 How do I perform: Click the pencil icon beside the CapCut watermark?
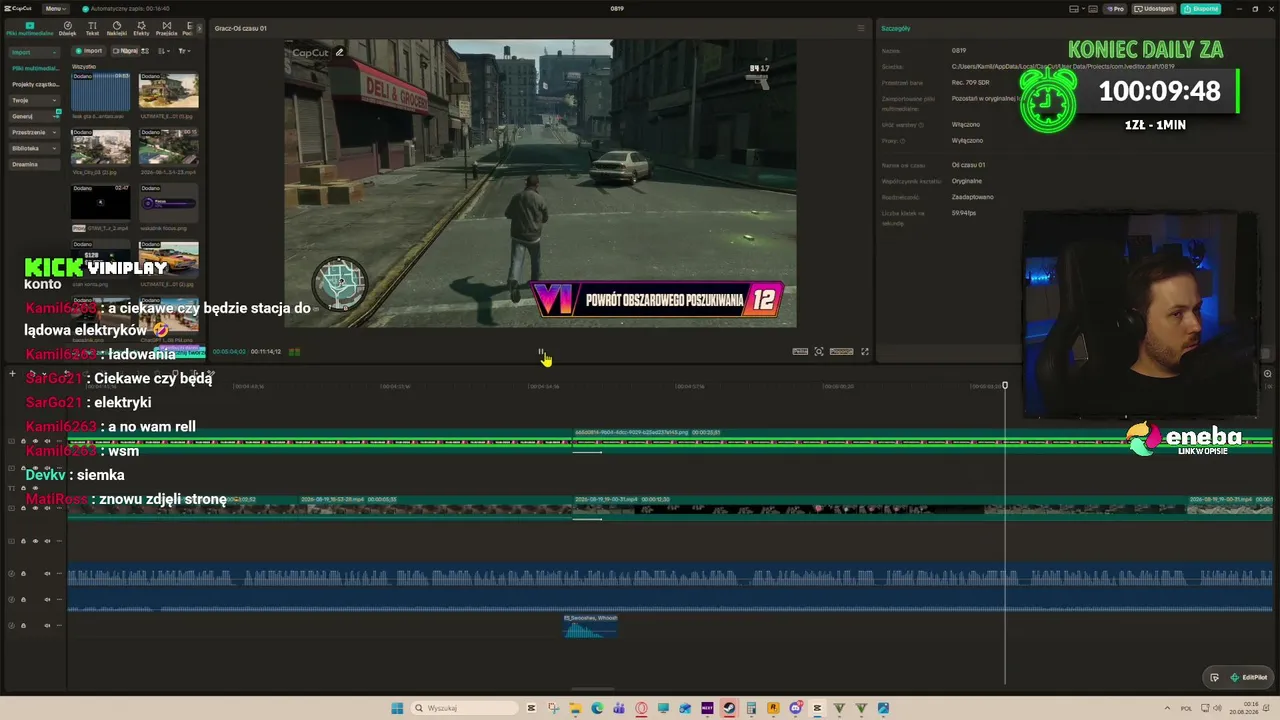click(x=340, y=53)
